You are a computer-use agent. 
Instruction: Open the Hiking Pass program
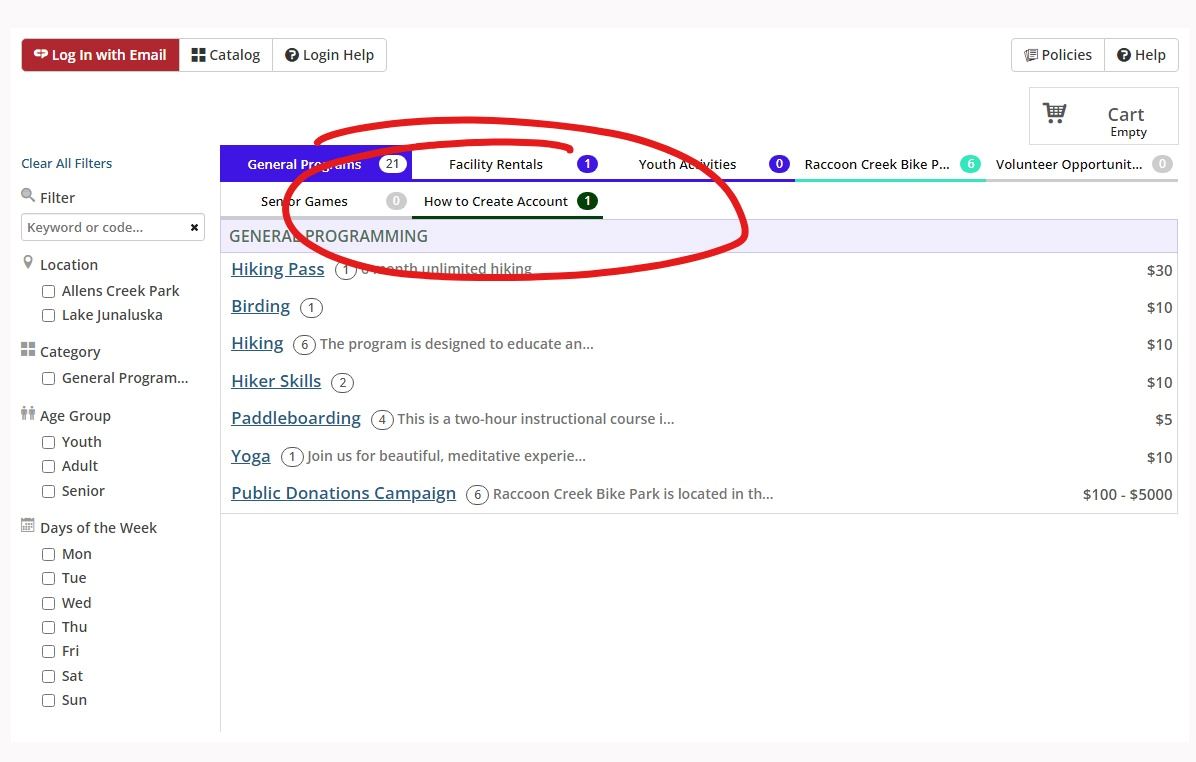[x=277, y=268]
